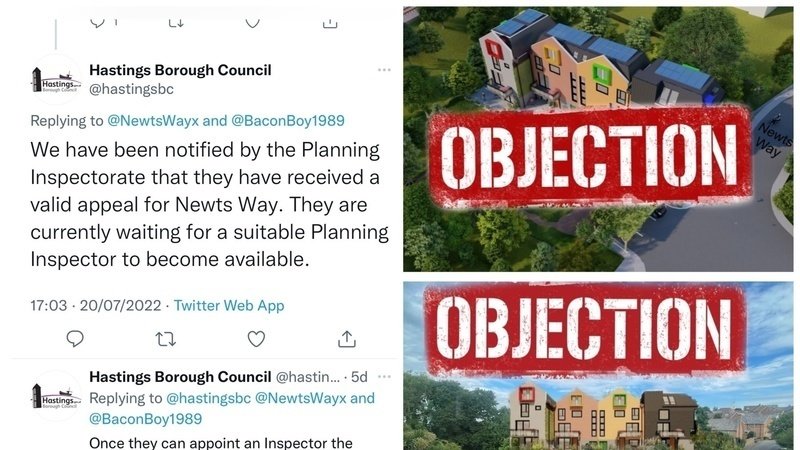Open the street-view housing OBJECTION image
Viewport: 800px width, 450px height.
point(598,366)
